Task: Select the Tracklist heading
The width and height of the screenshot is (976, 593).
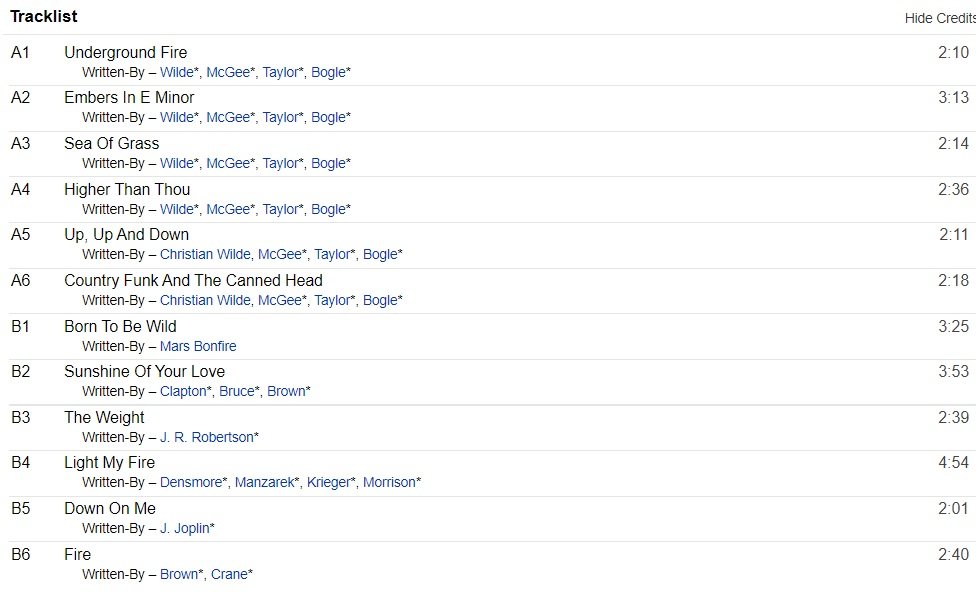Action: pyautogui.click(x=44, y=16)
